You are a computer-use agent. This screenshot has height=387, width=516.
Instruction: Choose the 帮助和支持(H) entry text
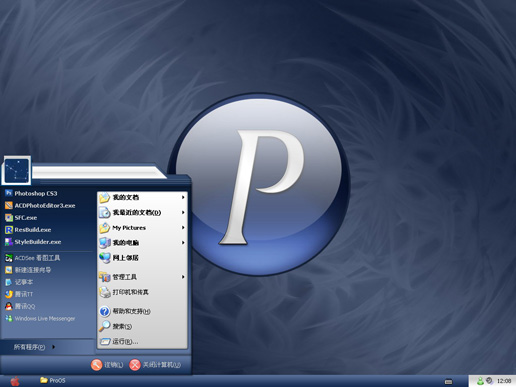tap(131, 311)
